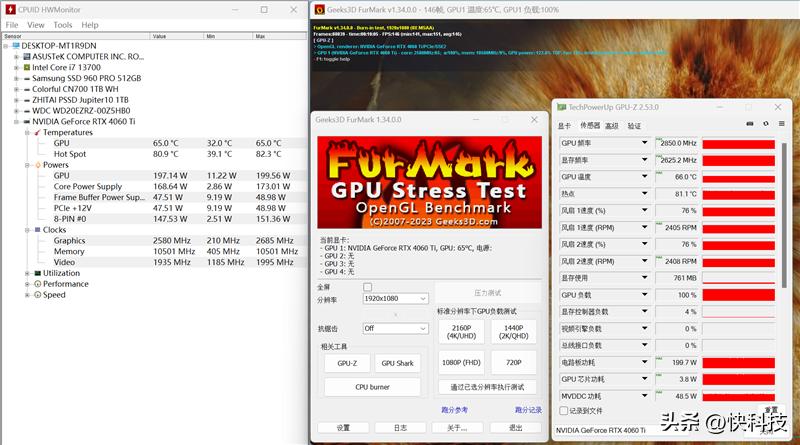Image resolution: width=800 pixels, height=445 pixels.
Task: Click the ASUSTeK motherboard icon in HWMonitor
Action: [x=27, y=57]
